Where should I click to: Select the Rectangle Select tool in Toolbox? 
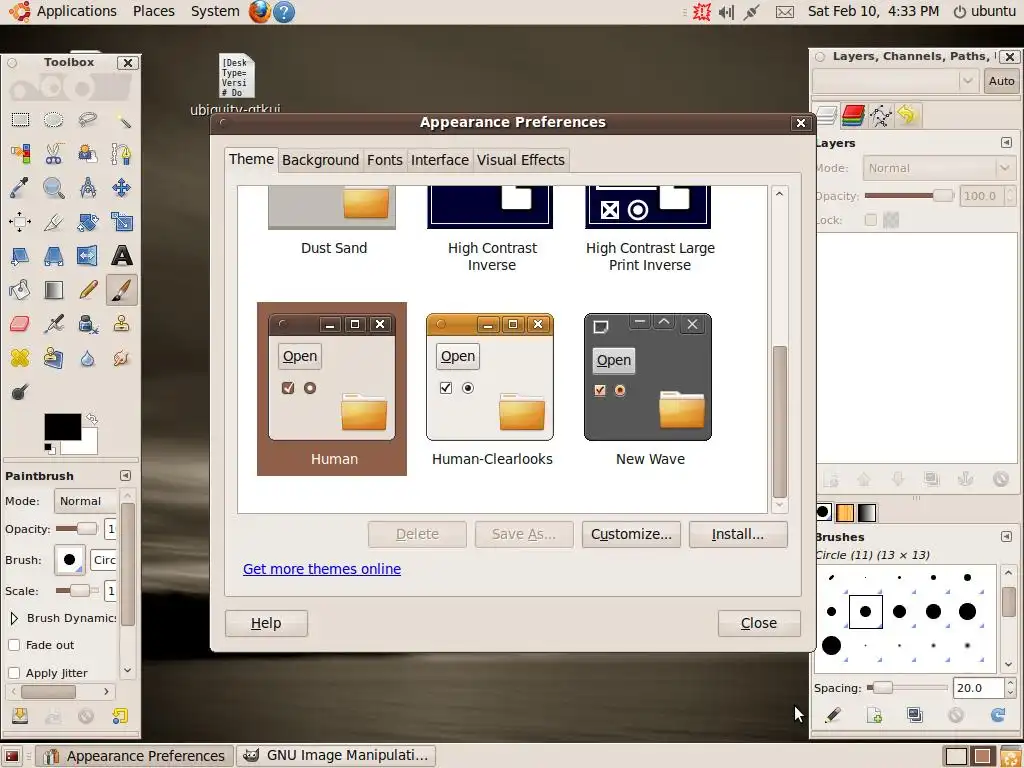click(20, 120)
